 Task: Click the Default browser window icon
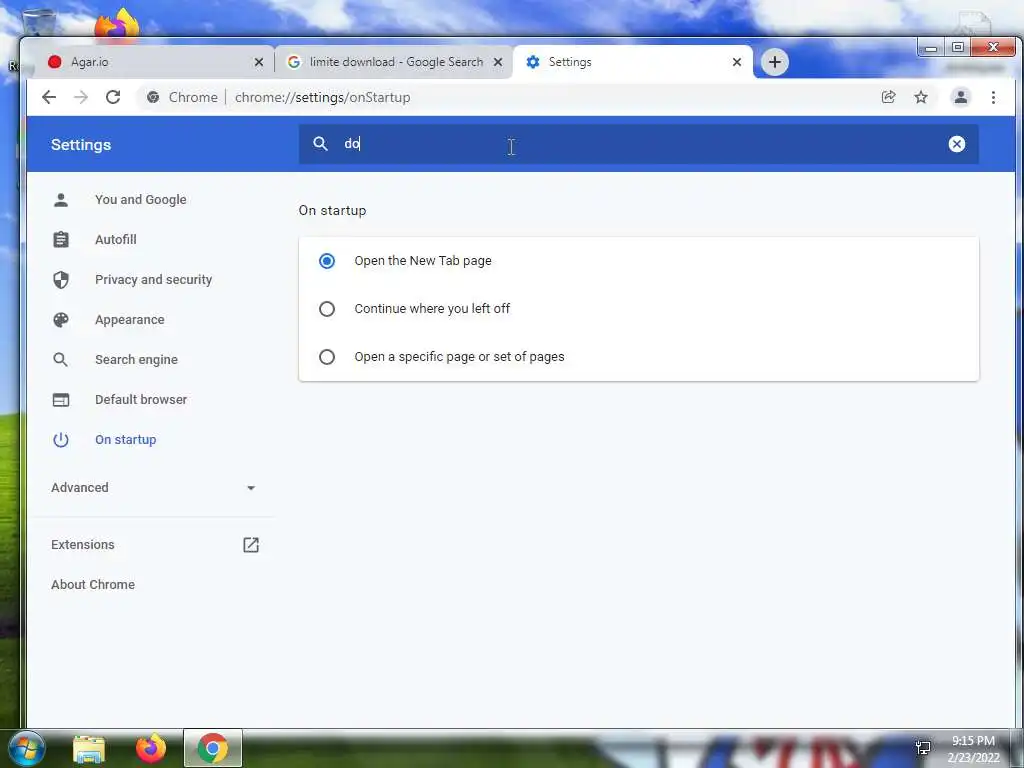61,400
